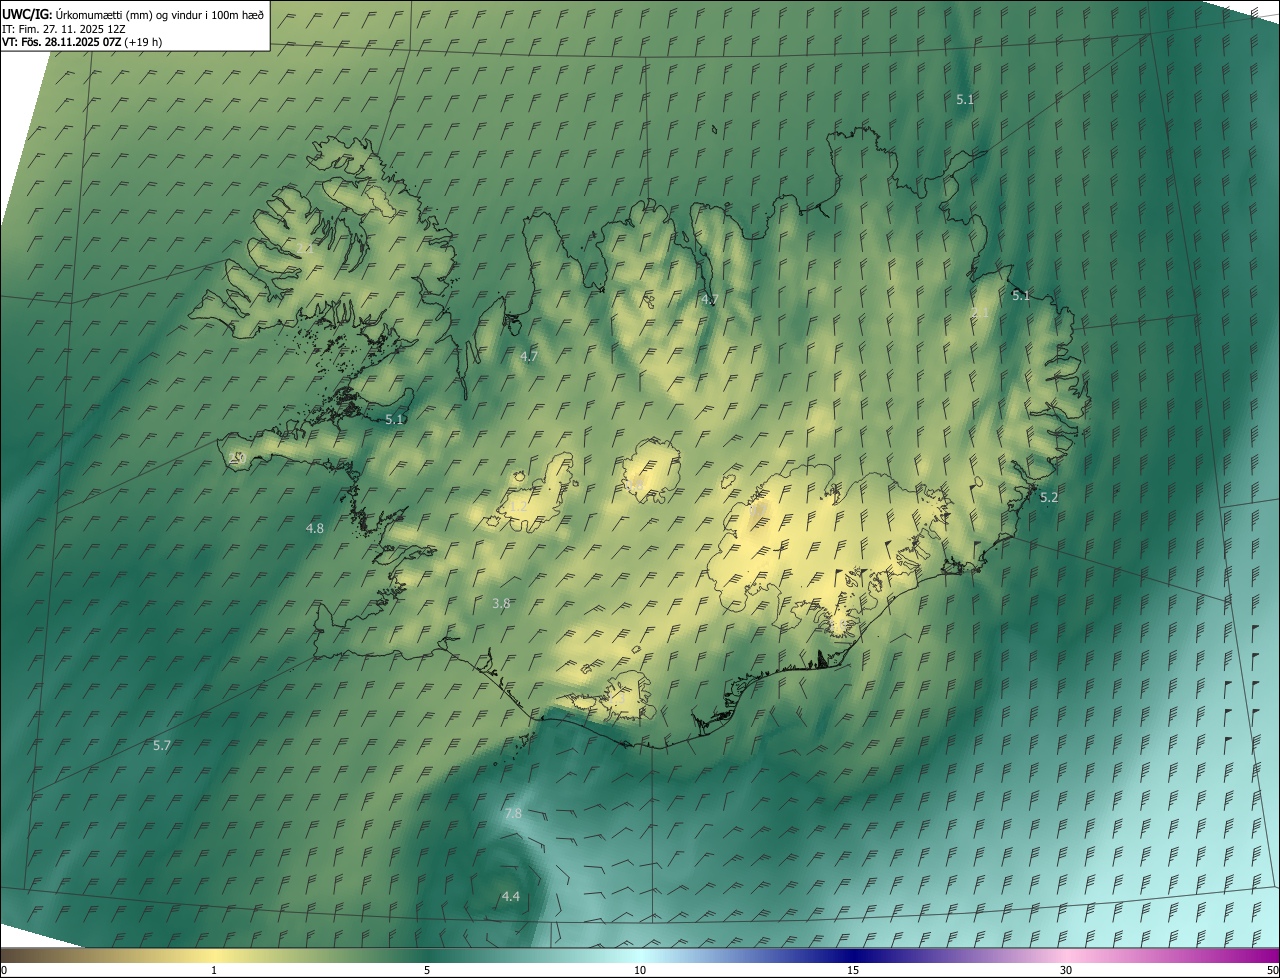Click the color scale at the 30 tick

pos(1066,970)
